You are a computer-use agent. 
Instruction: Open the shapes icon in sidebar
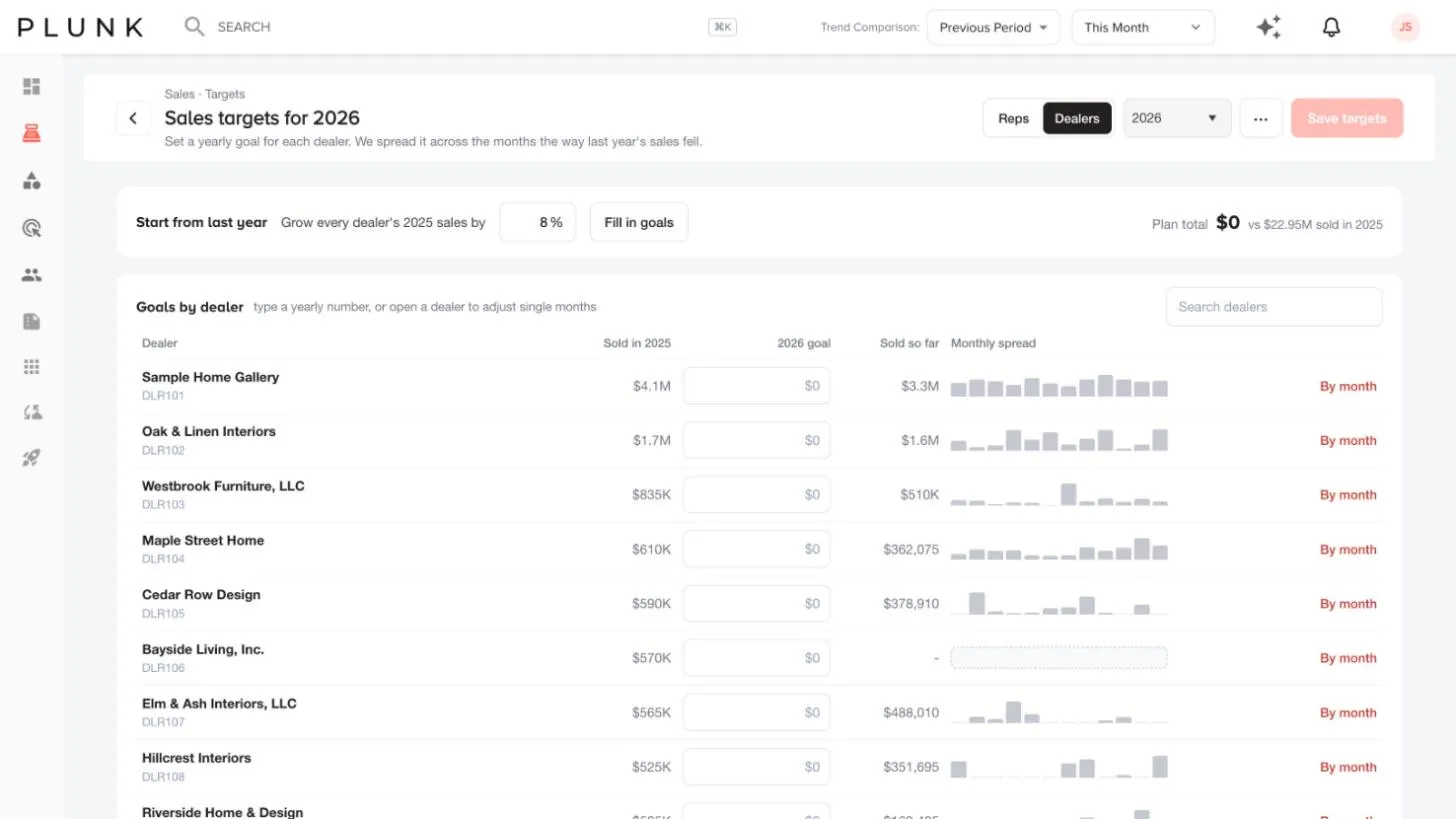coord(31,181)
